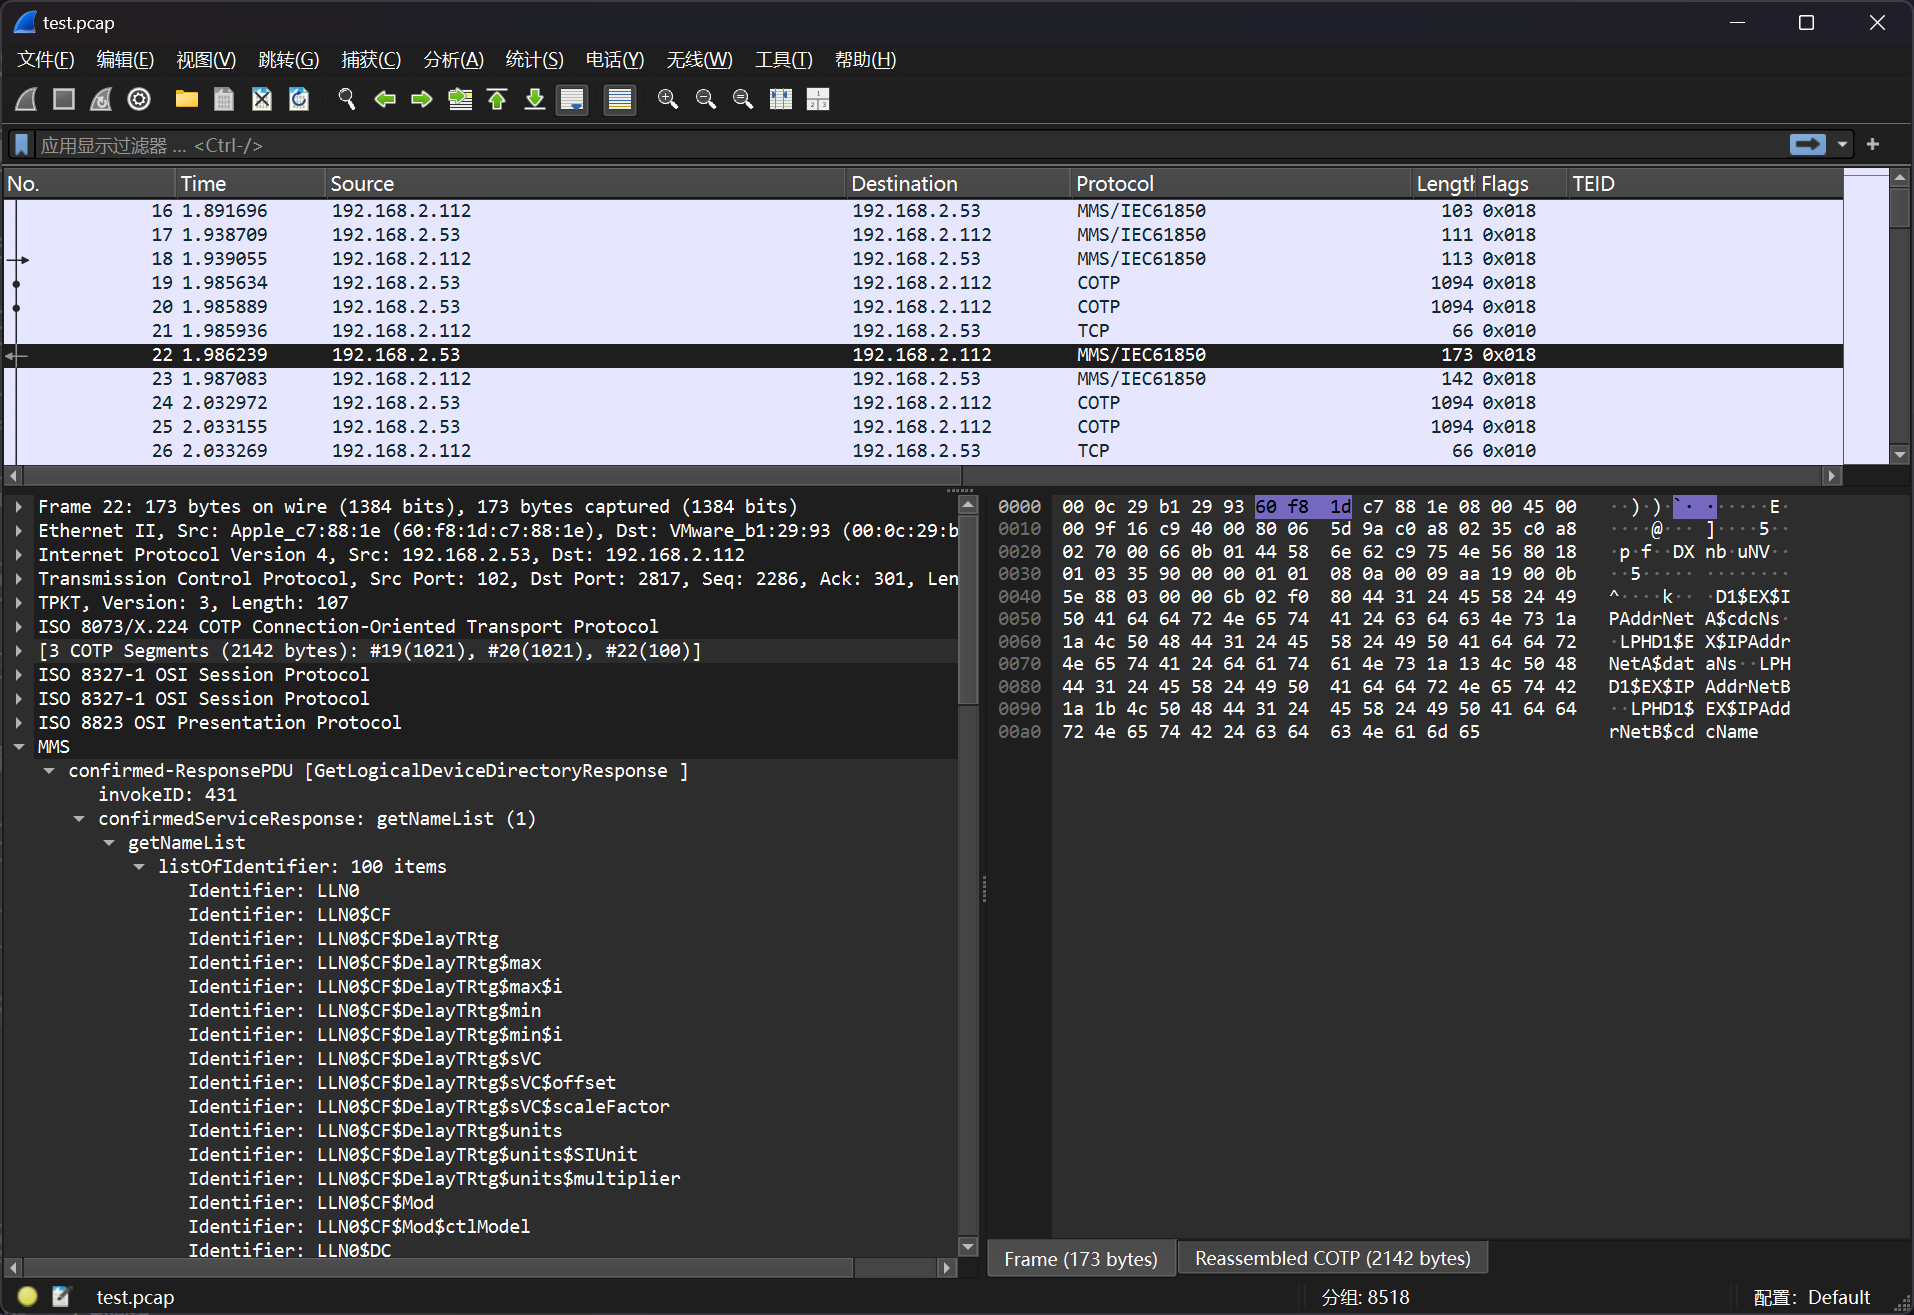1914x1315 pixels.
Task: Expand Internet Protocol Version 4 node
Action: pyautogui.click(x=19, y=555)
